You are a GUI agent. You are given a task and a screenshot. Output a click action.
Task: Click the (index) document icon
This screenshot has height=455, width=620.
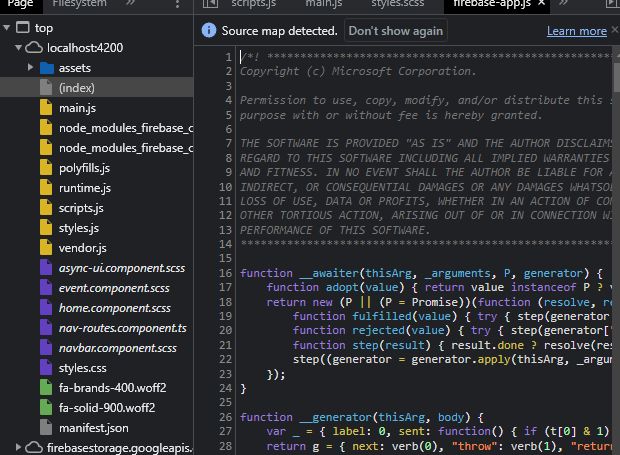pyautogui.click(x=46, y=87)
